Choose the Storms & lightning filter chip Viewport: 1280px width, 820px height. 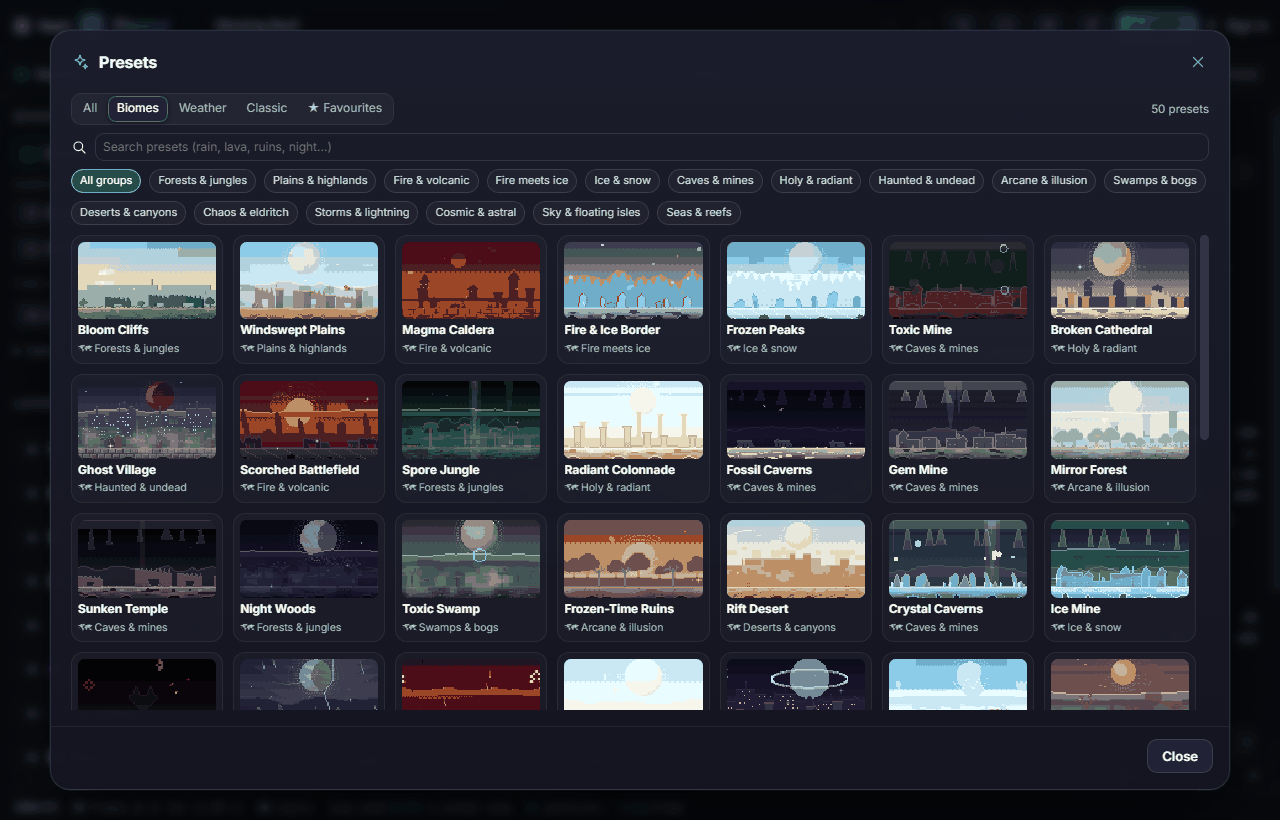(x=362, y=213)
